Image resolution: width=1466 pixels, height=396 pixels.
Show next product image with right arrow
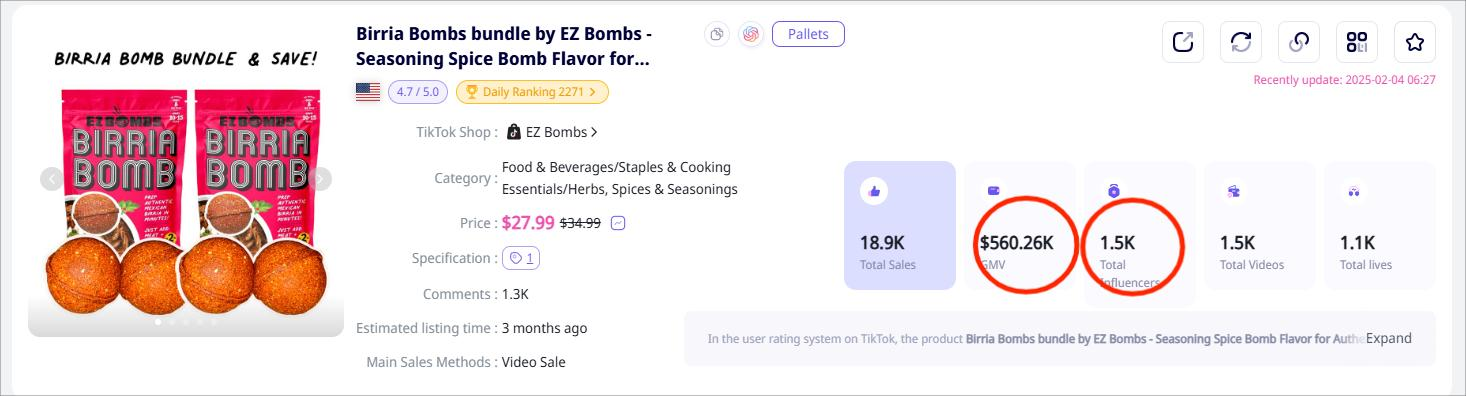320,179
